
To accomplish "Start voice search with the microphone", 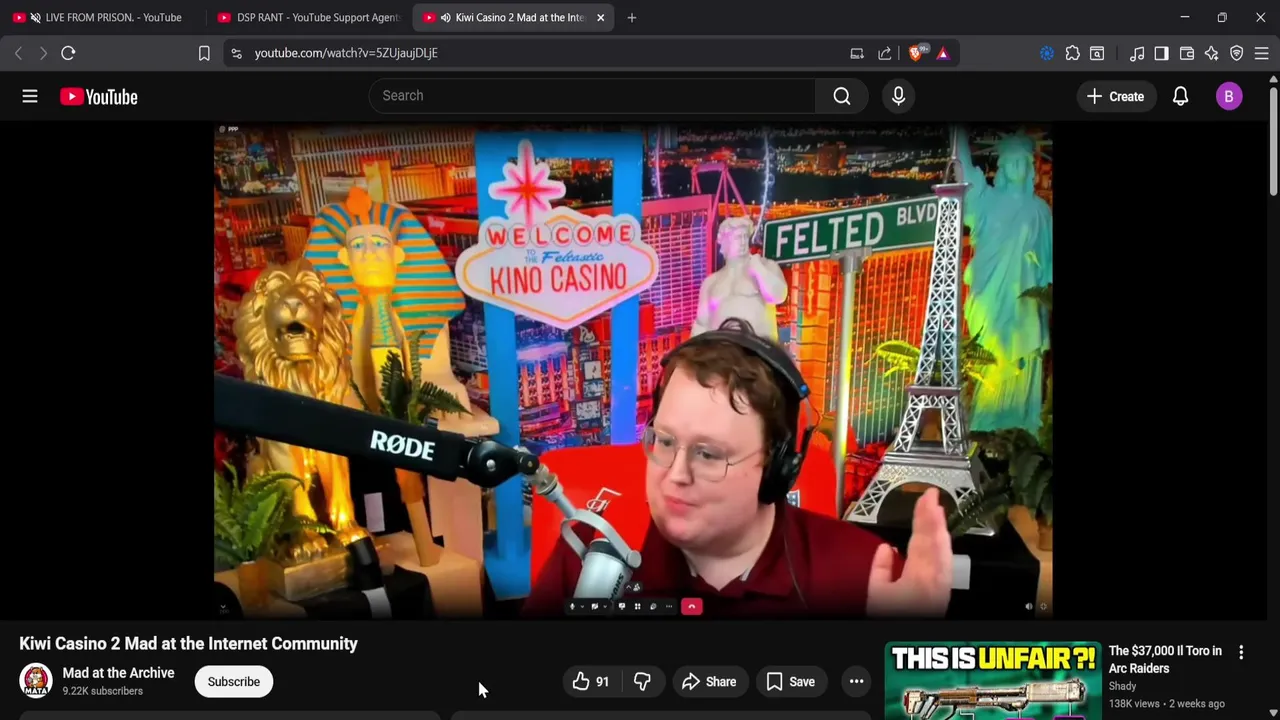I will [x=898, y=96].
